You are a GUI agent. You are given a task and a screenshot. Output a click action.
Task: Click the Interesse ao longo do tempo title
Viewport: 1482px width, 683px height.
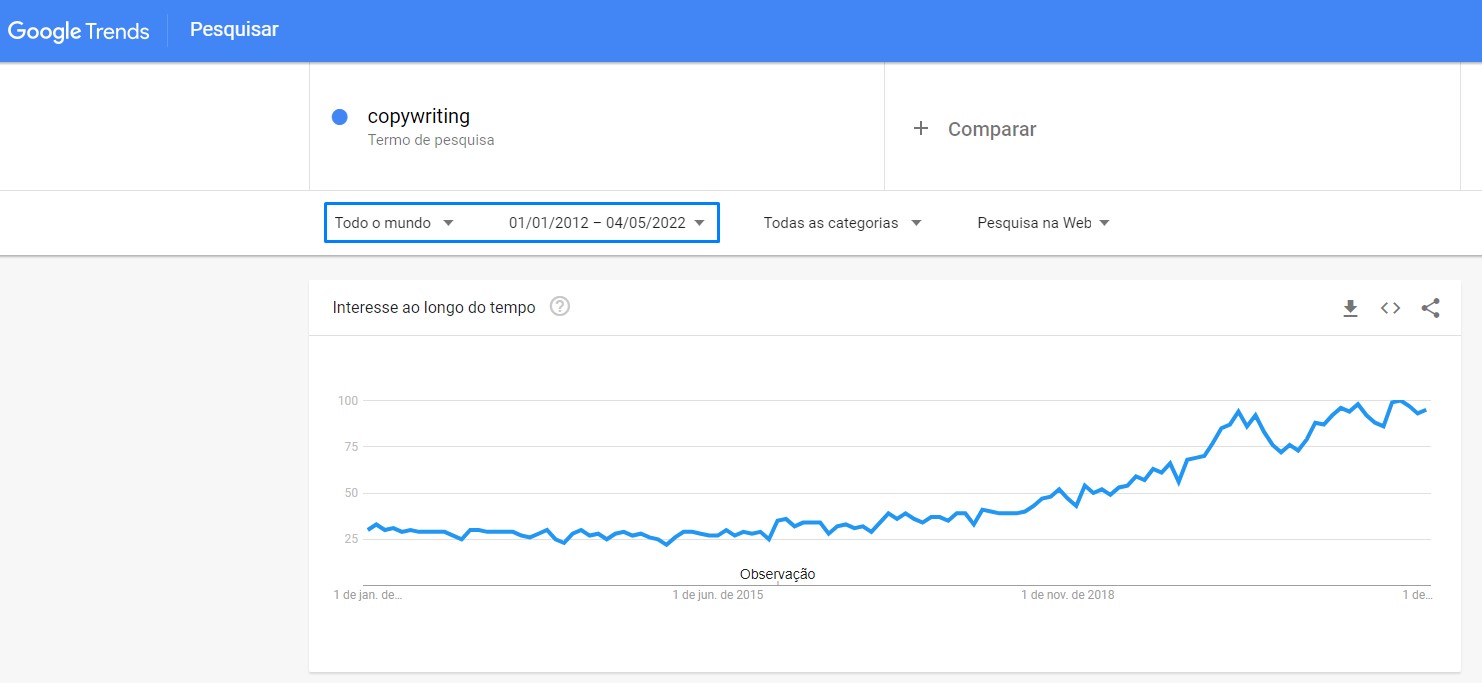pos(434,308)
